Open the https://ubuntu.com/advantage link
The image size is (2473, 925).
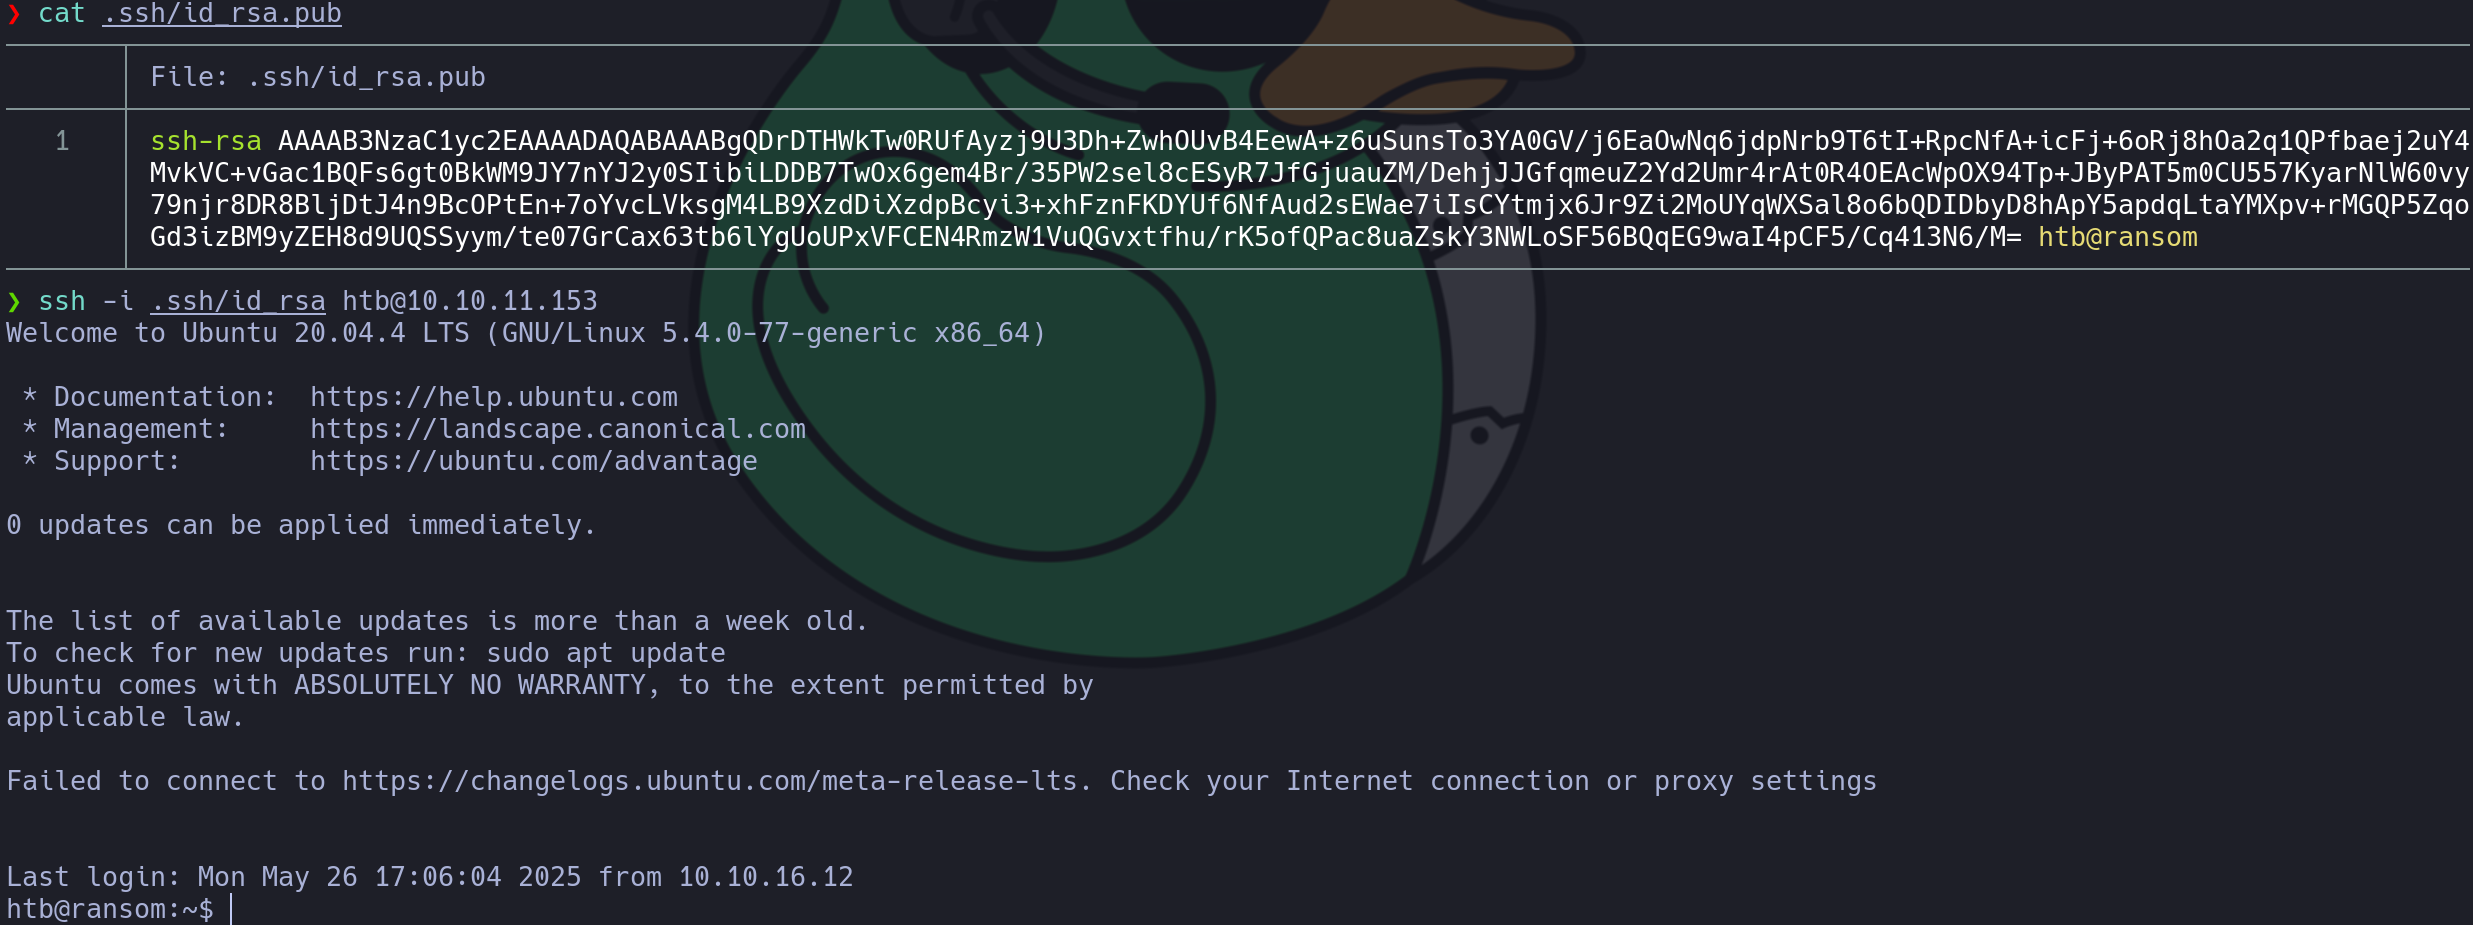coord(534,461)
